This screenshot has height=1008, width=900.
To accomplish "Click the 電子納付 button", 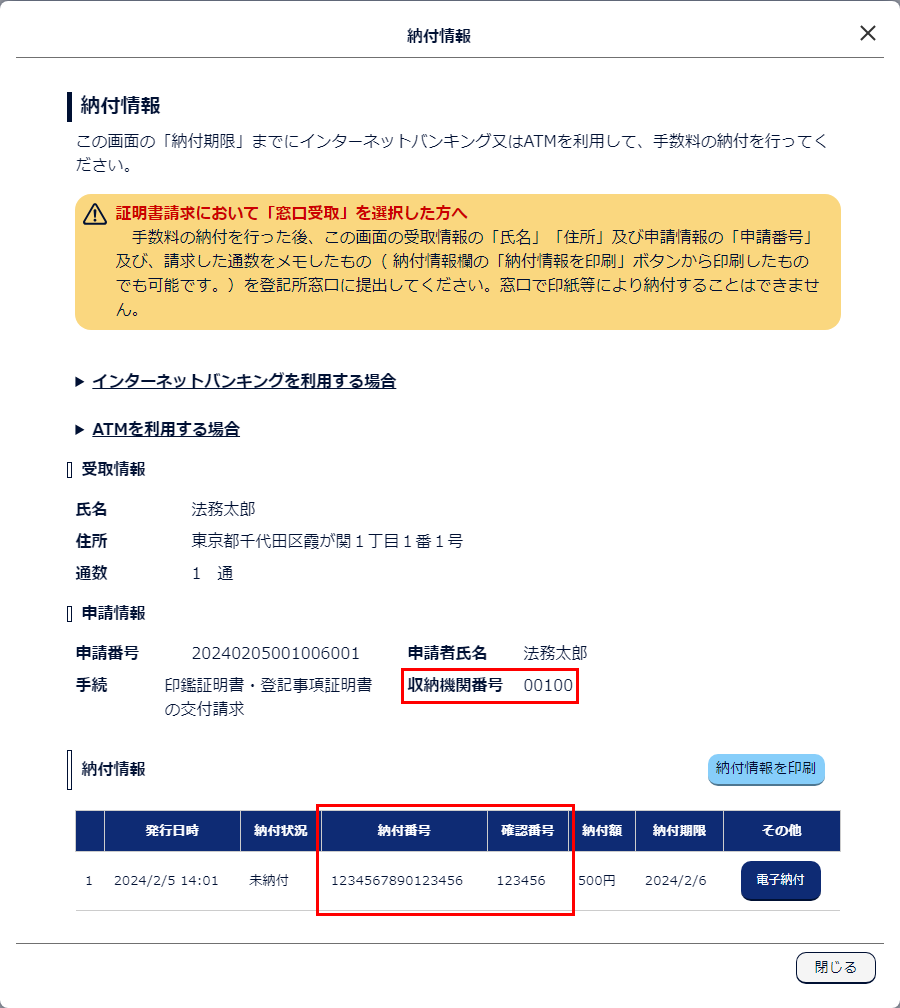I will (x=780, y=880).
